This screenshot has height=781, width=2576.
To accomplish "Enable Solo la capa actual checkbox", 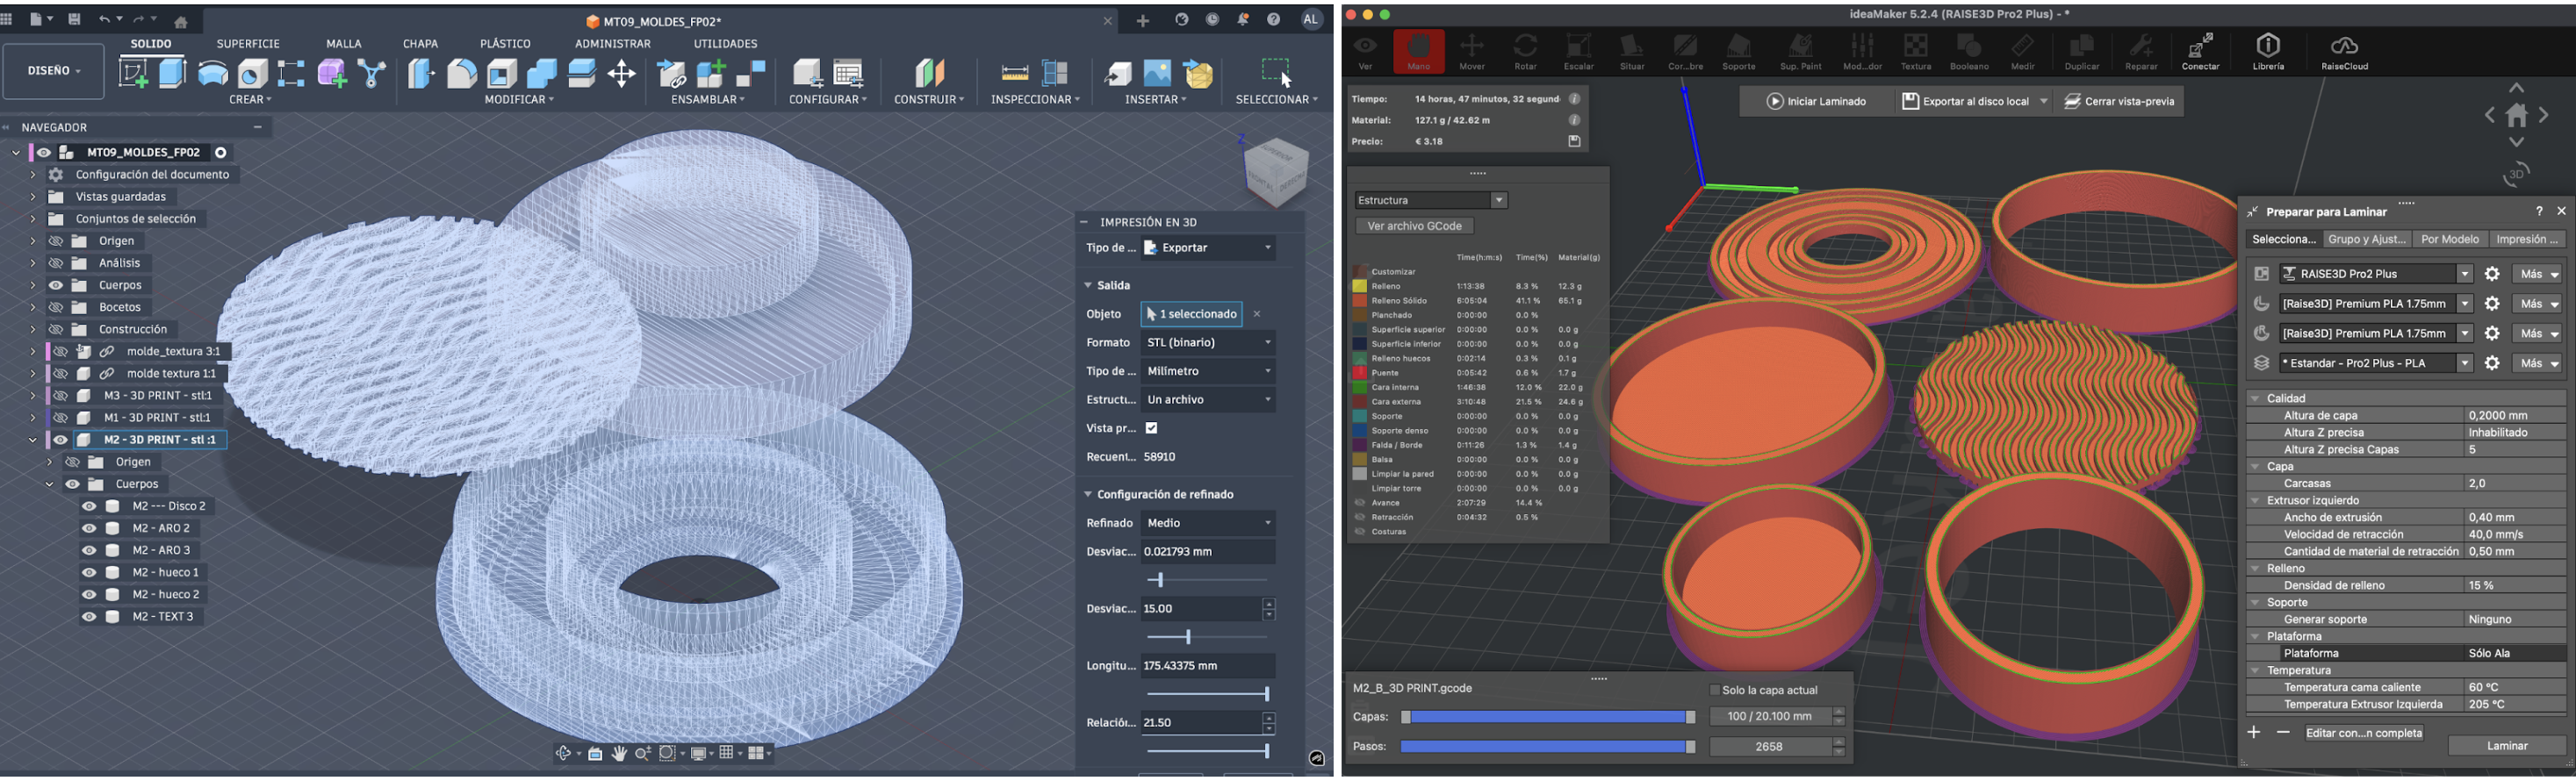I will coord(1715,690).
